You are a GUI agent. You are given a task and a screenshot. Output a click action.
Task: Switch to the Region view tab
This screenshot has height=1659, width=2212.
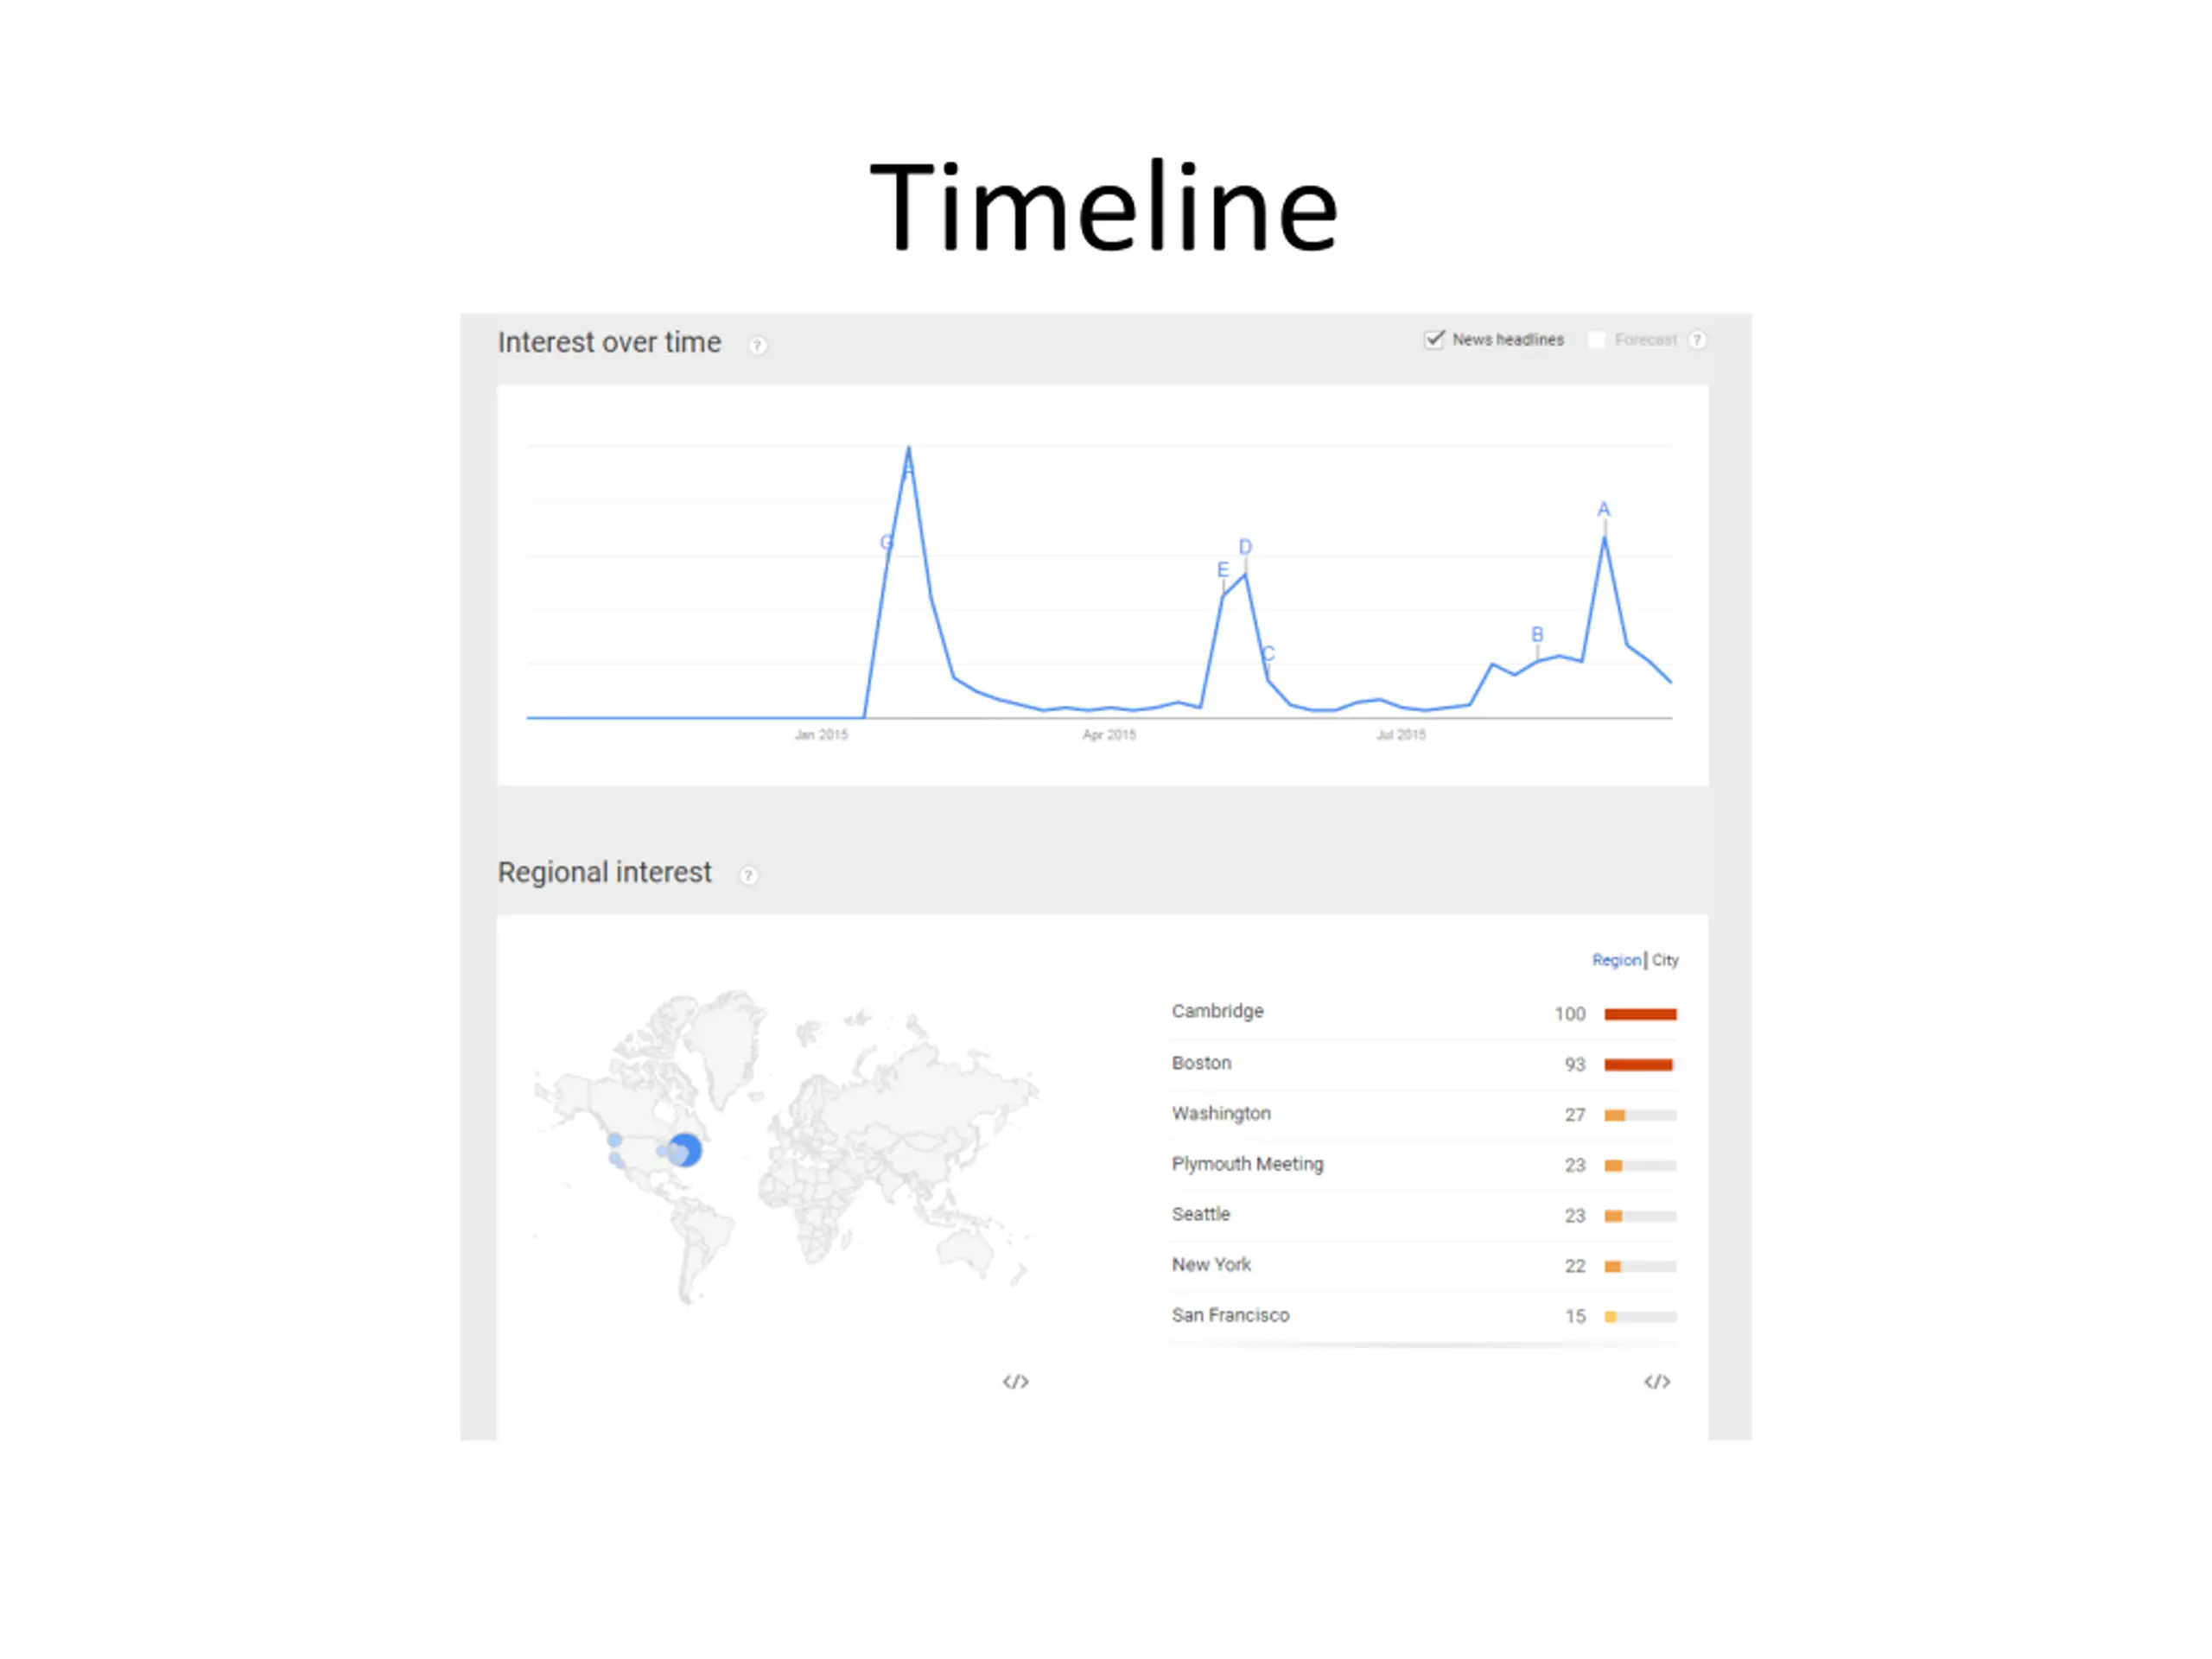point(1615,960)
